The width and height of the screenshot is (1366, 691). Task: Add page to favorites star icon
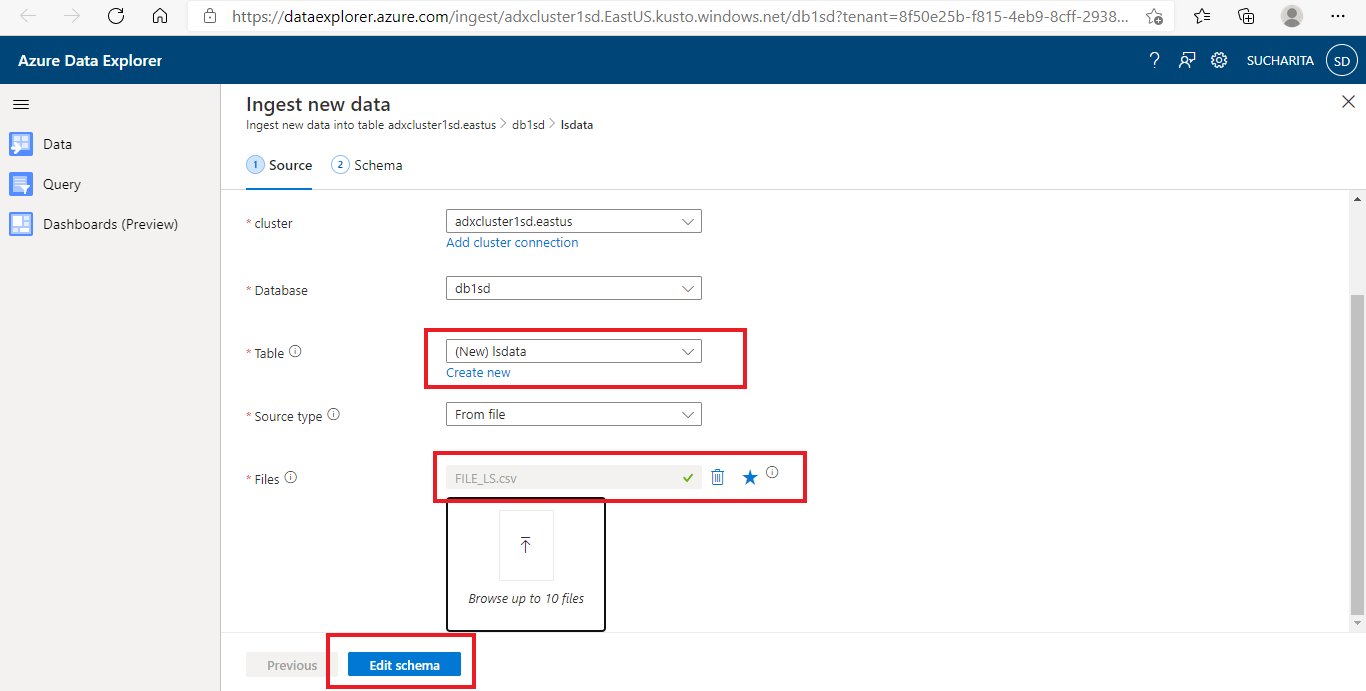tap(1154, 16)
